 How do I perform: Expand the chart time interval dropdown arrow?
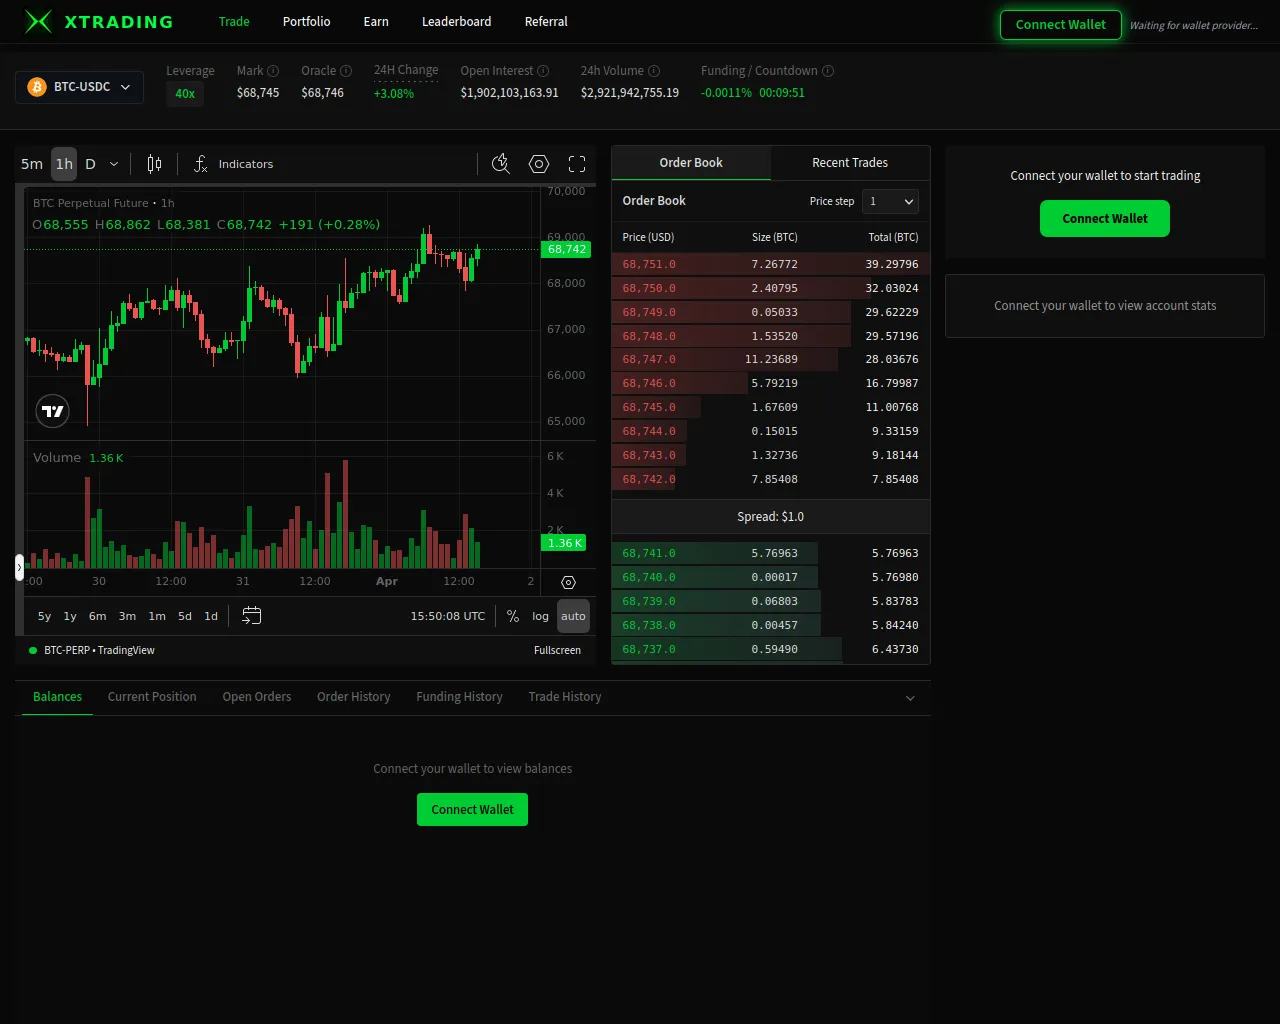click(x=114, y=164)
